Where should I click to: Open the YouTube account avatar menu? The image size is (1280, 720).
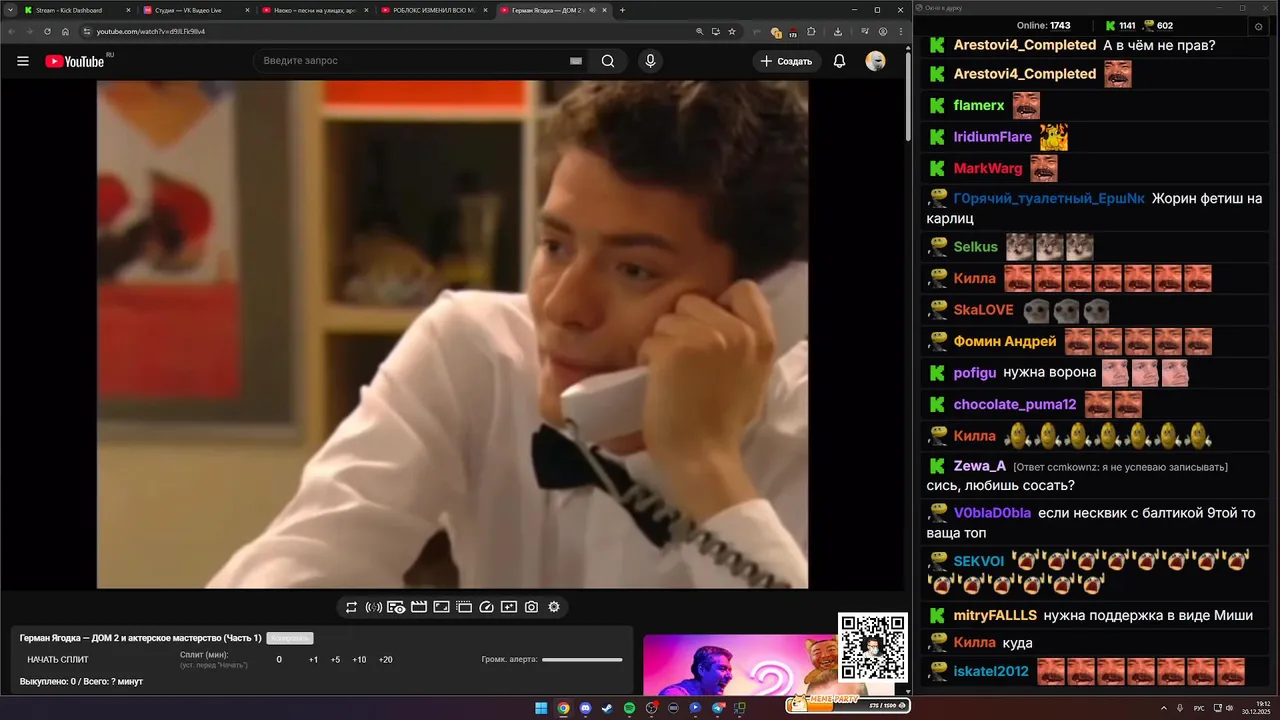click(875, 61)
